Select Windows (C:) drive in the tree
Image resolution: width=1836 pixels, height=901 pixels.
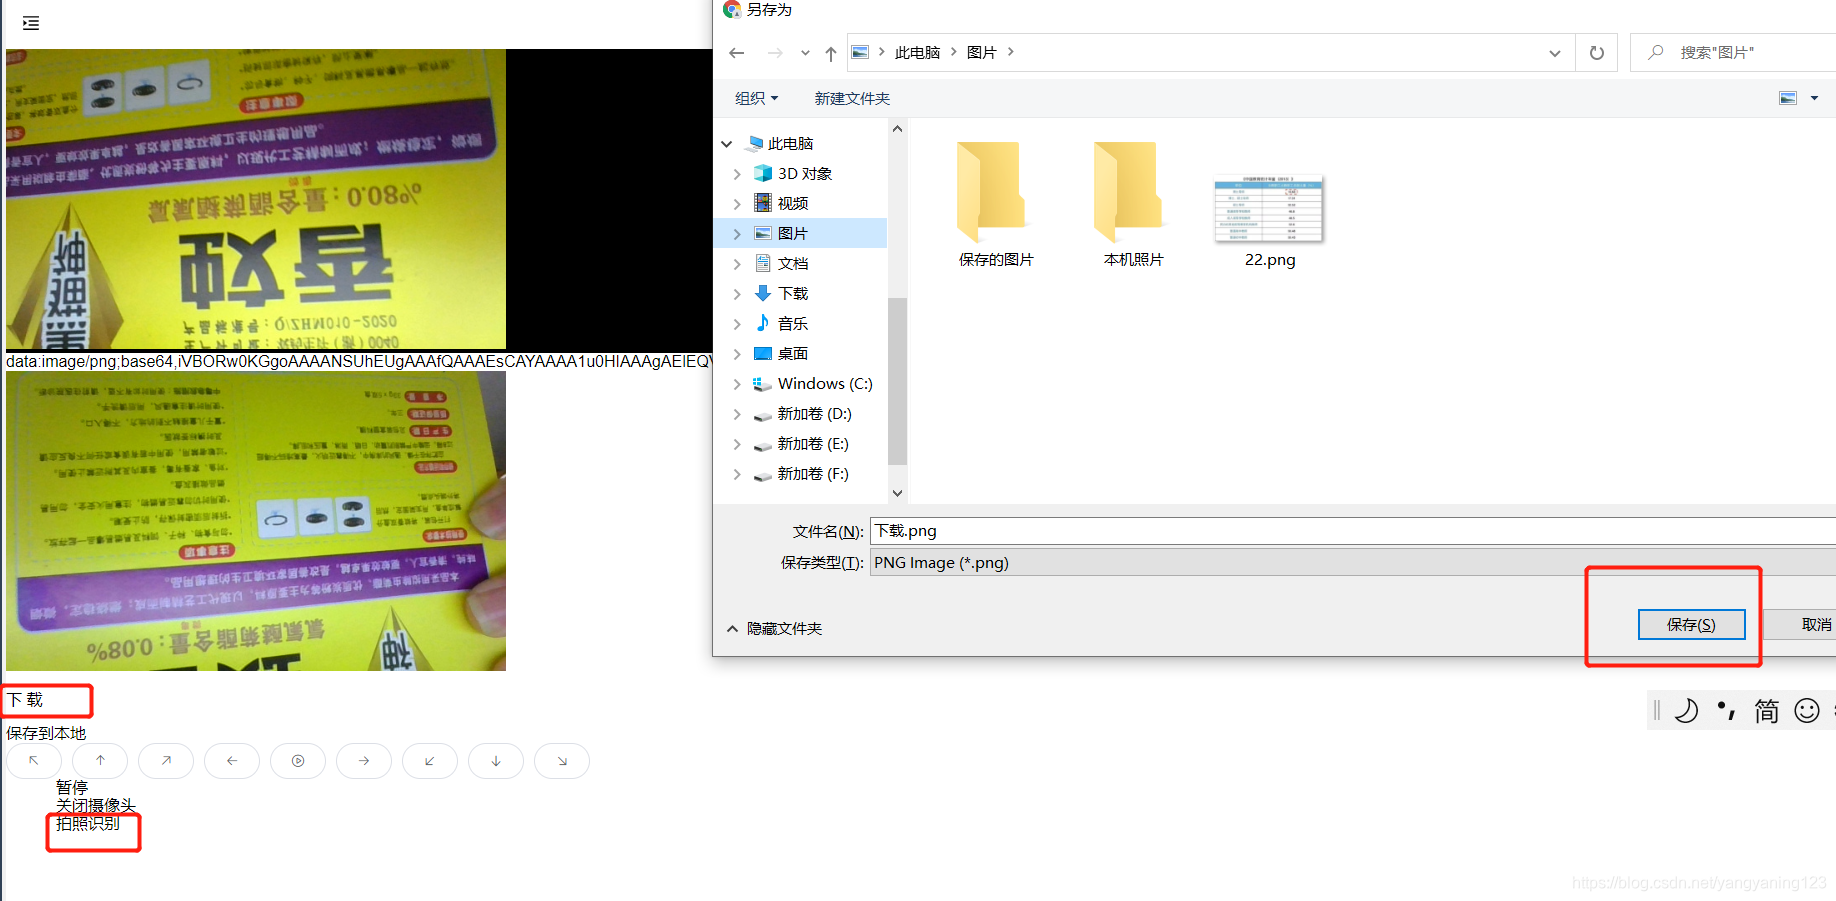click(x=825, y=384)
